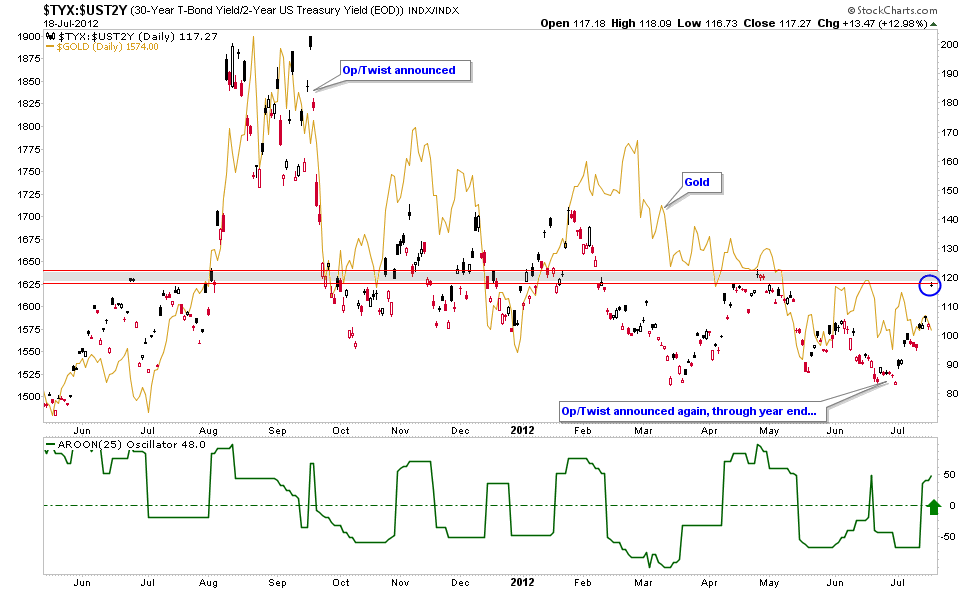Click the green up arrow in Aroon panel
The image size is (975, 591).
point(934,507)
